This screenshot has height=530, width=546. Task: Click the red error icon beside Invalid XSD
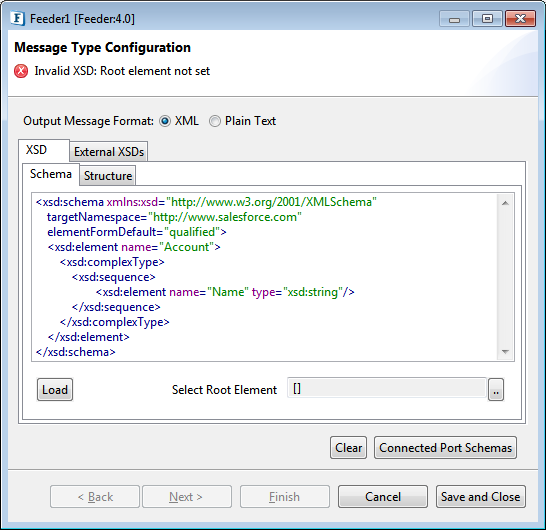tap(21, 71)
